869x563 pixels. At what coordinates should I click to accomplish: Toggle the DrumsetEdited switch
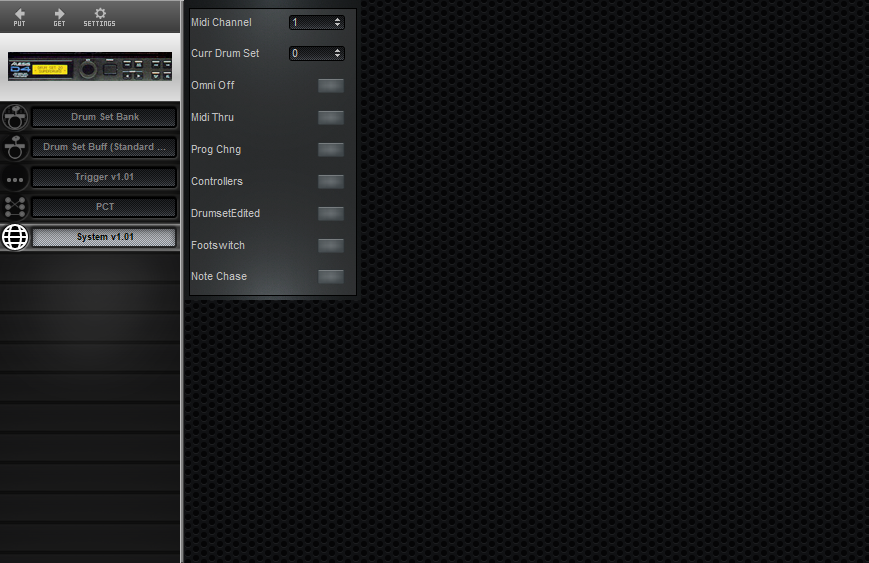point(331,214)
